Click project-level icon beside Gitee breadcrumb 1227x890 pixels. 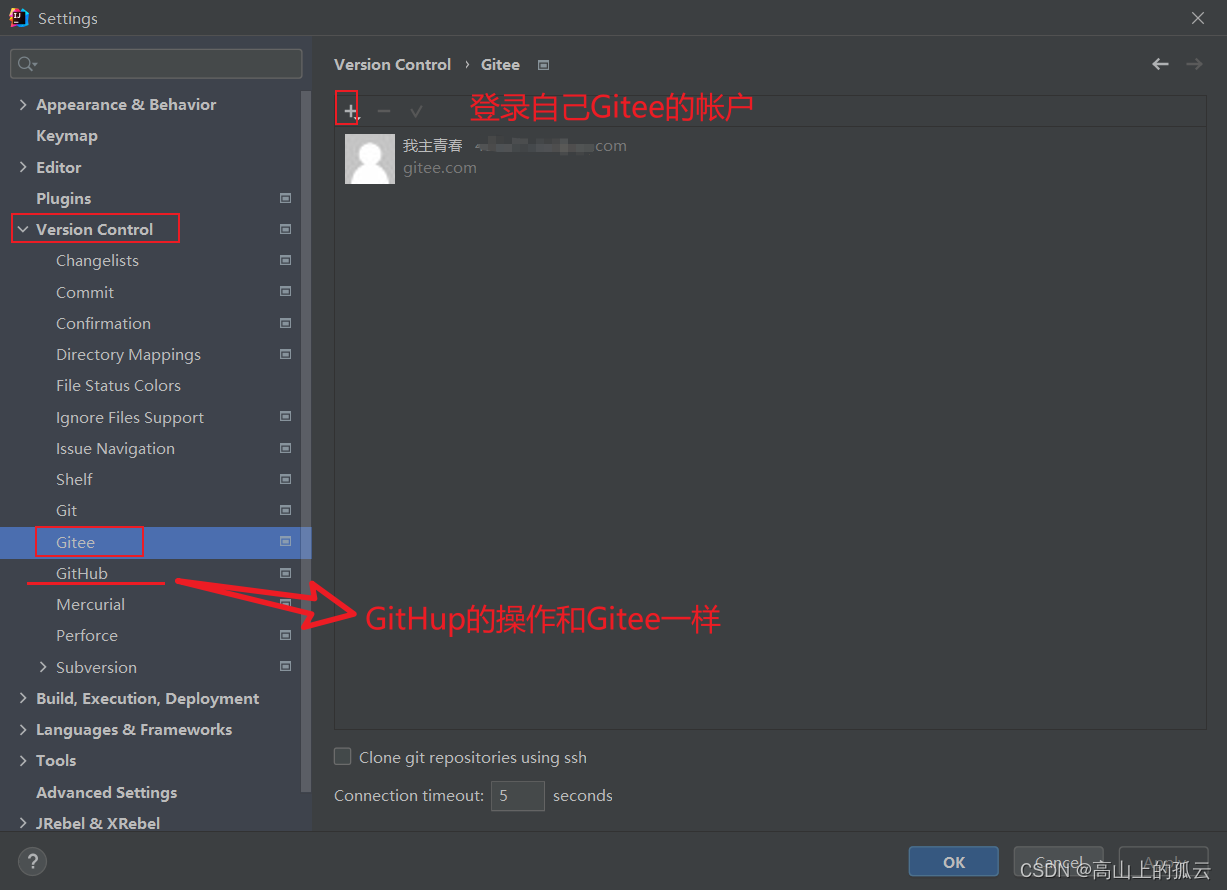(543, 65)
